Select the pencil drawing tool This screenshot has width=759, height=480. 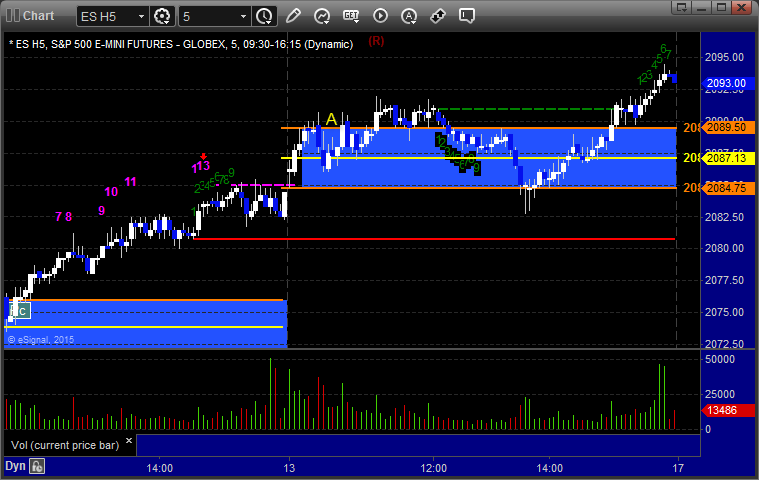click(x=293, y=16)
